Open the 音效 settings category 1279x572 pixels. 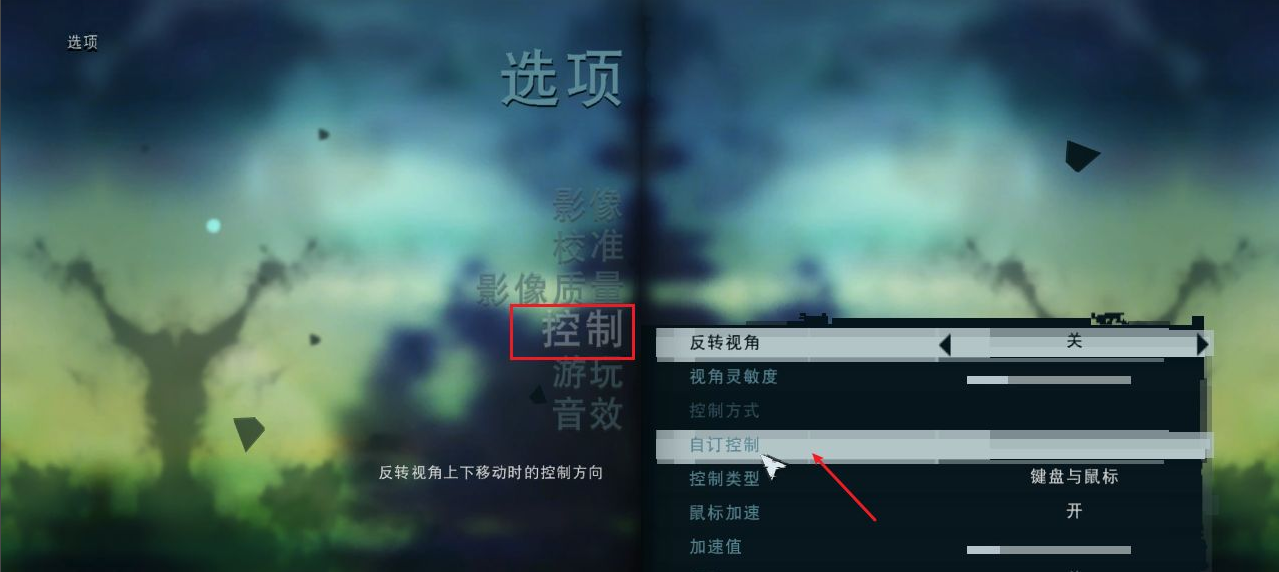588,414
